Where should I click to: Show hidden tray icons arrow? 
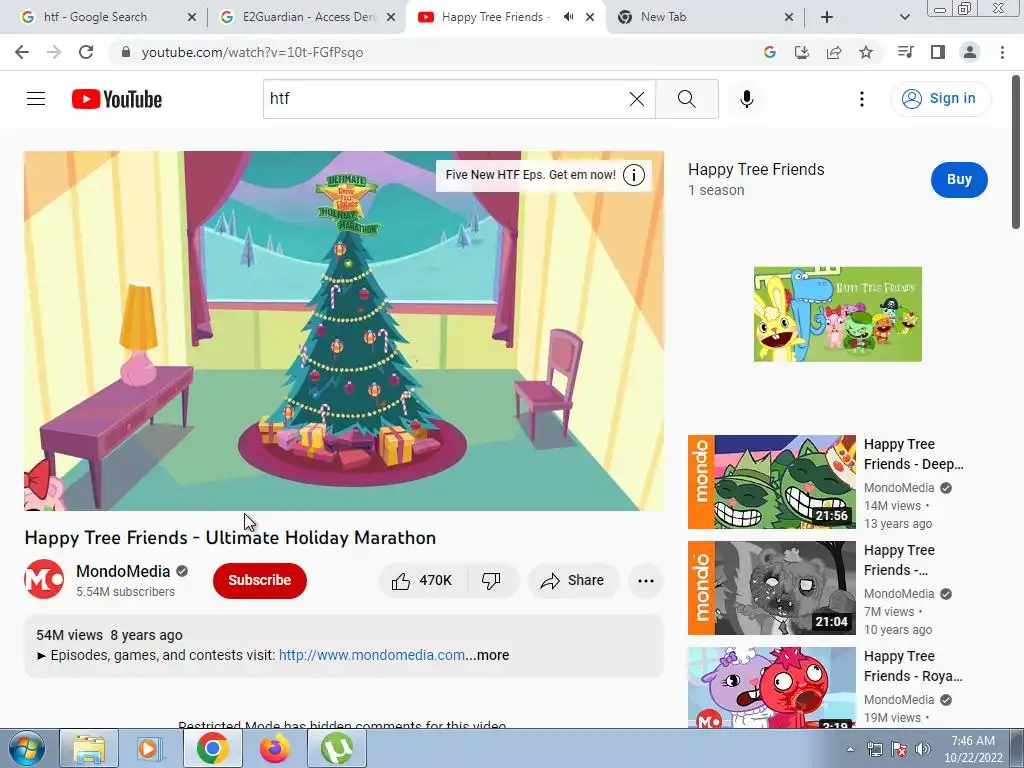point(850,749)
